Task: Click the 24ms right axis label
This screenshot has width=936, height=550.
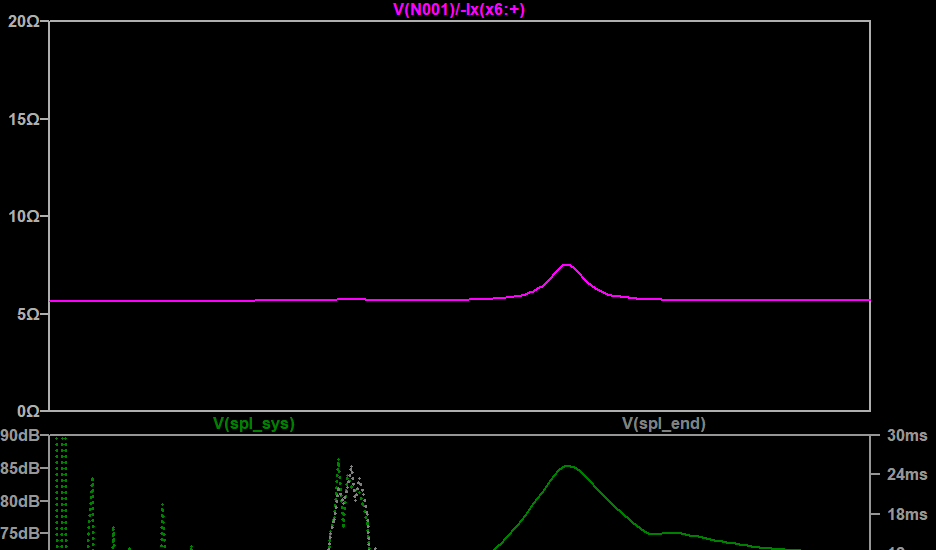Action: [907, 474]
